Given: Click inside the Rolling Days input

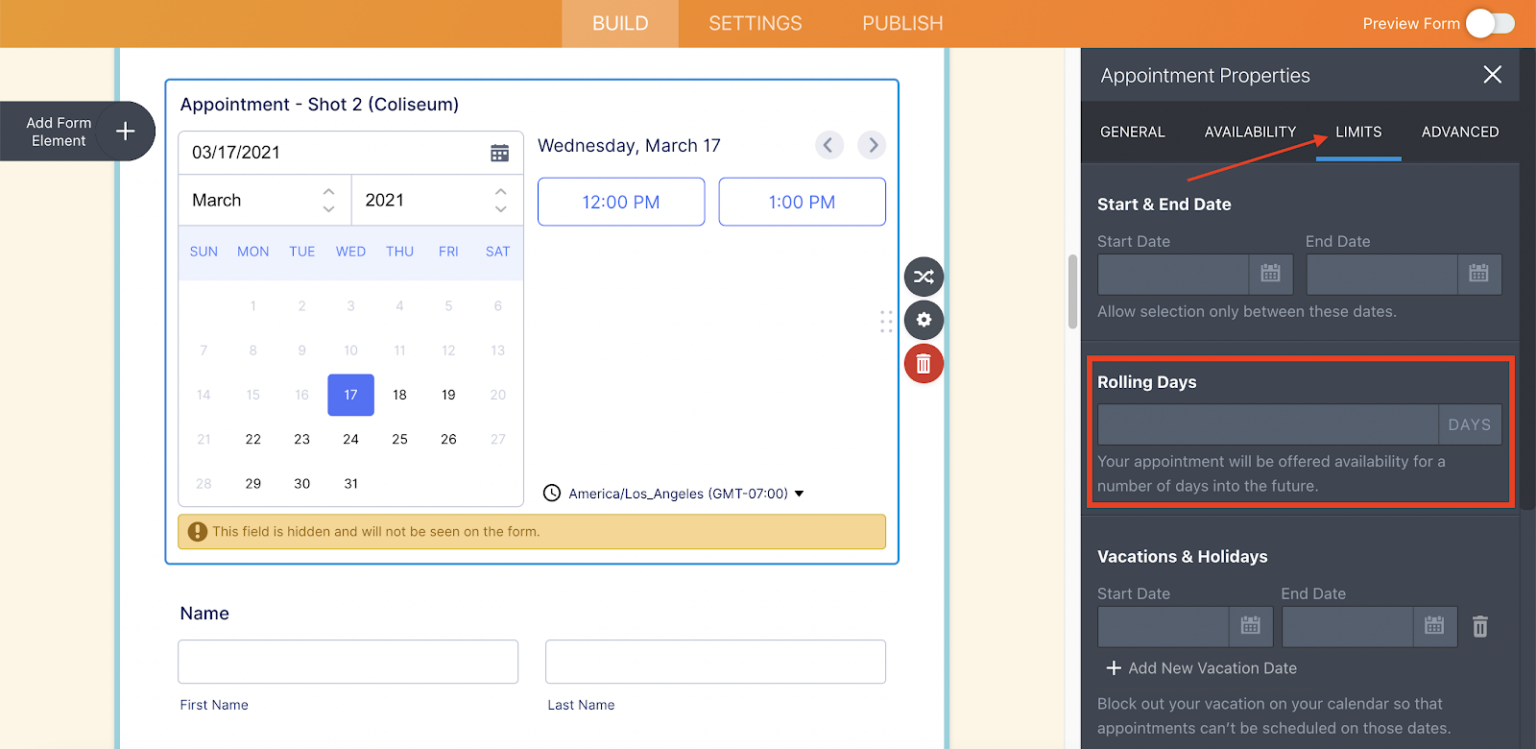Looking at the screenshot, I should pos(1265,424).
